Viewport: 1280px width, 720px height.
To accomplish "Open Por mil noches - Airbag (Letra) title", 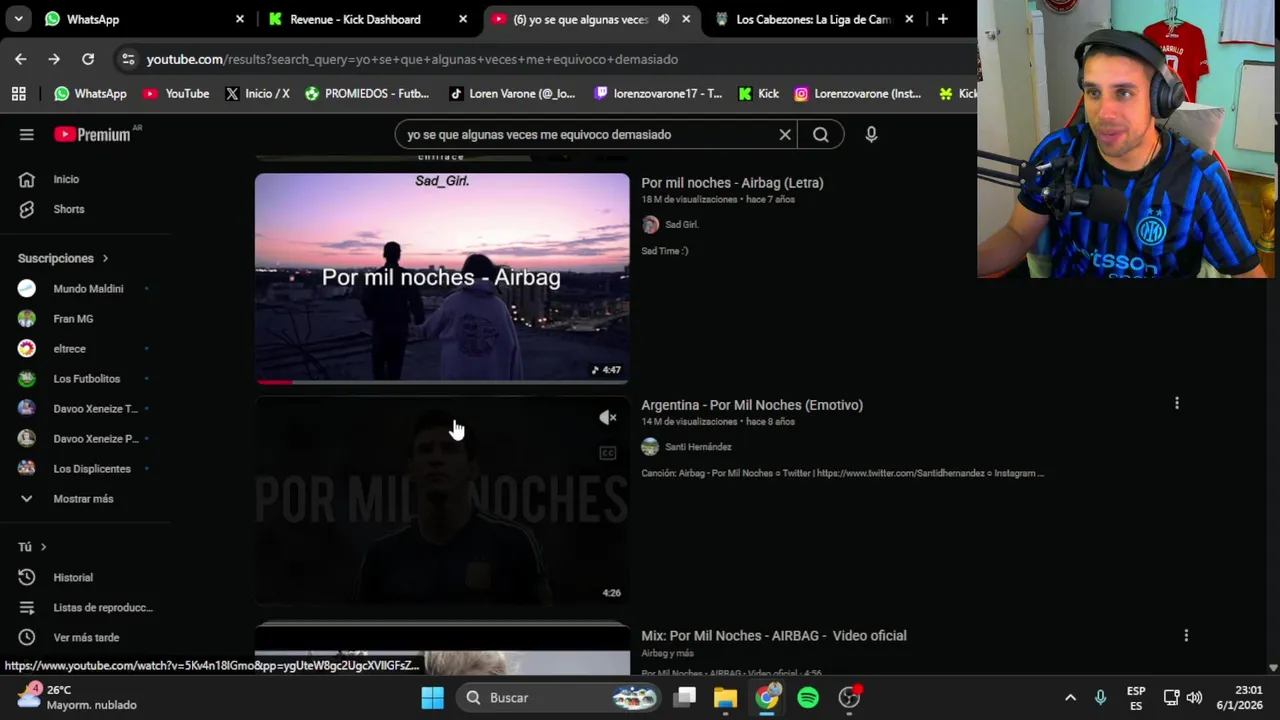I will click(x=732, y=183).
